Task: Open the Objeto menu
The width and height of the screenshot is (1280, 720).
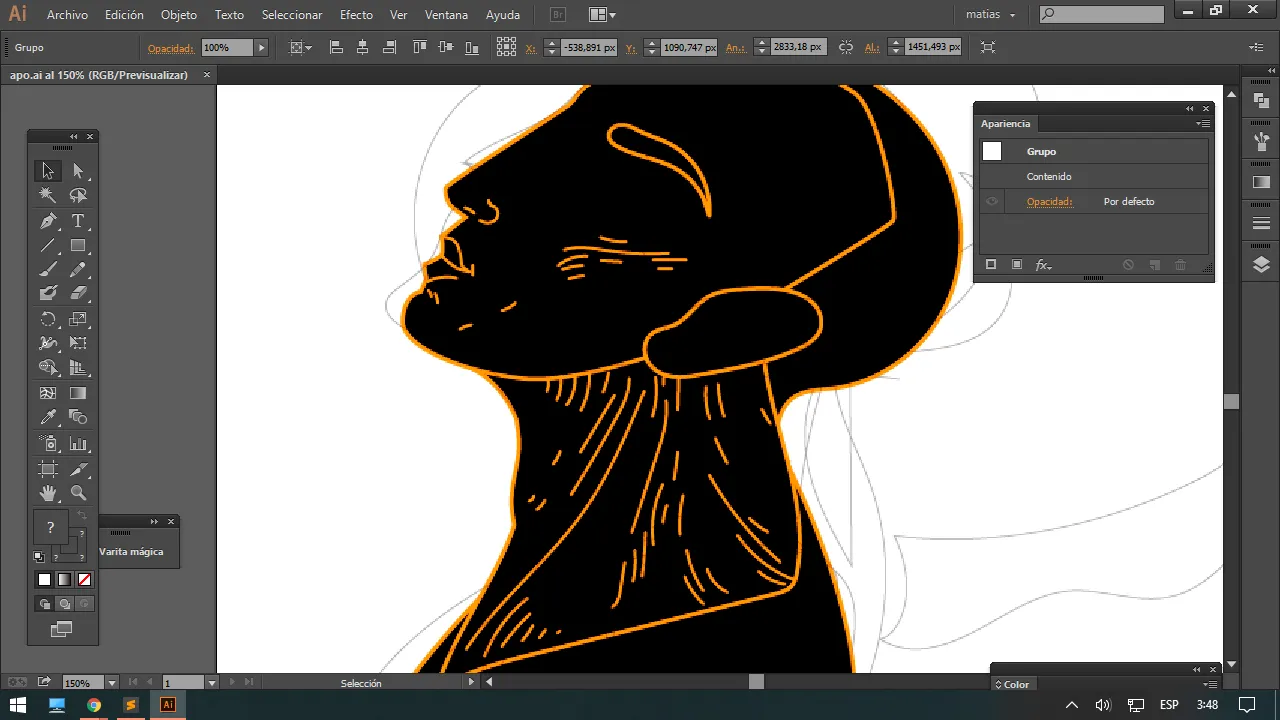Action: point(179,15)
